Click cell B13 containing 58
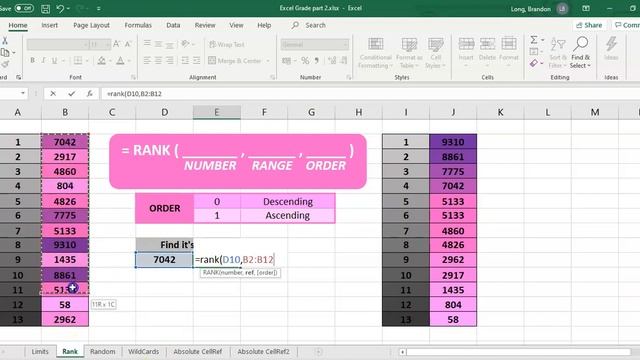Viewport: 640px width, 360px height. (x=65, y=304)
